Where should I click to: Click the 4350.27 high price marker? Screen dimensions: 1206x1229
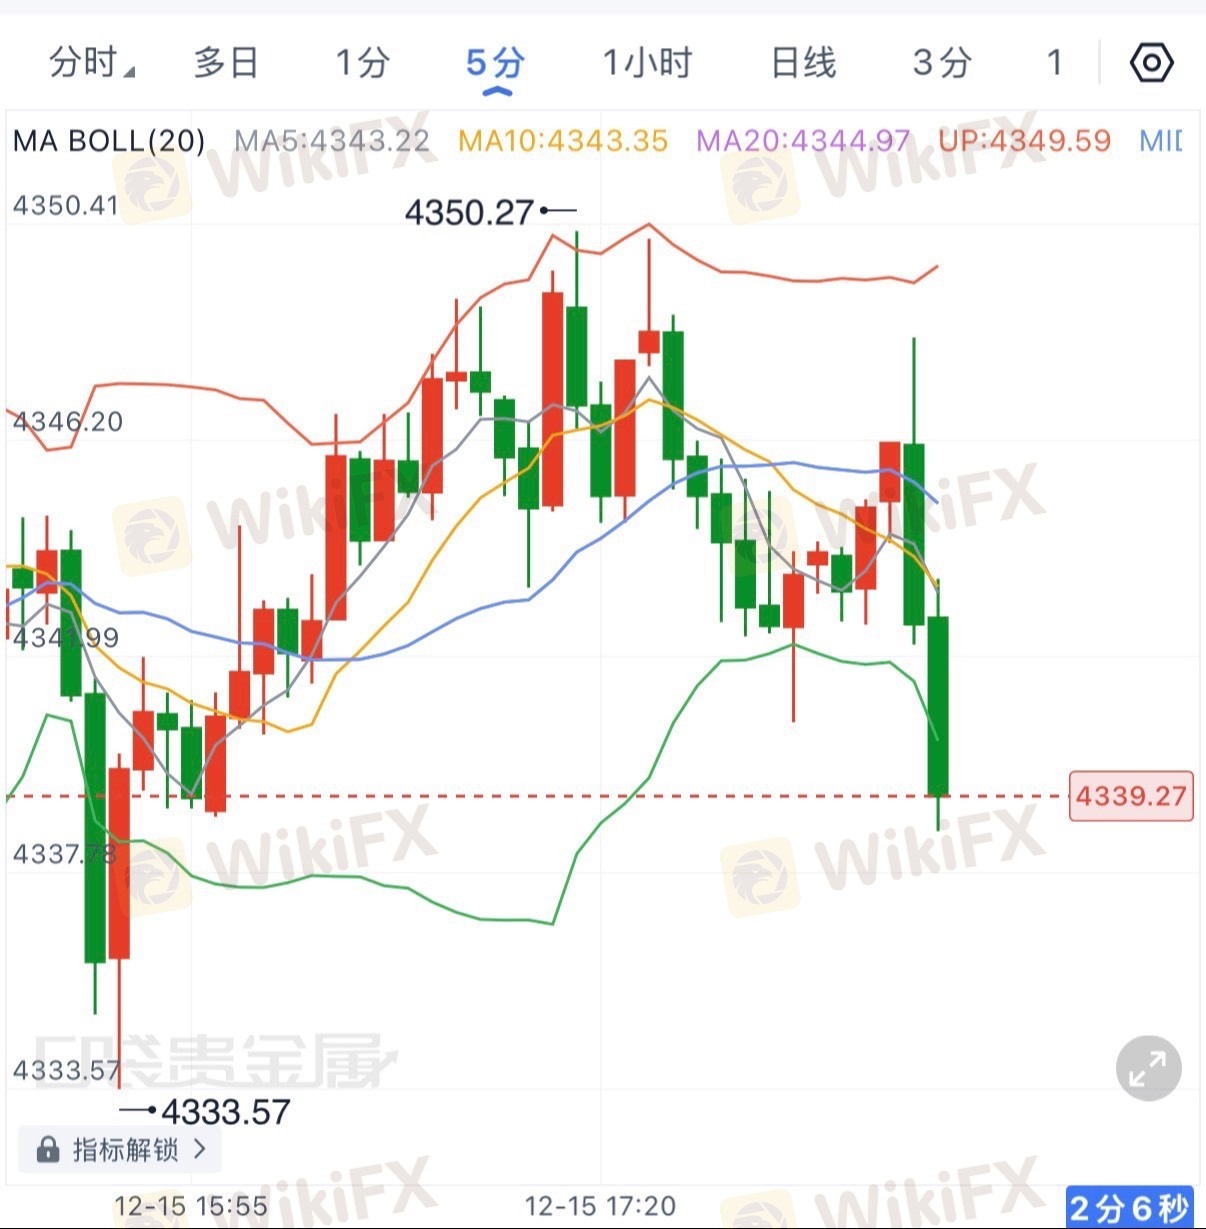[x=470, y=212]
